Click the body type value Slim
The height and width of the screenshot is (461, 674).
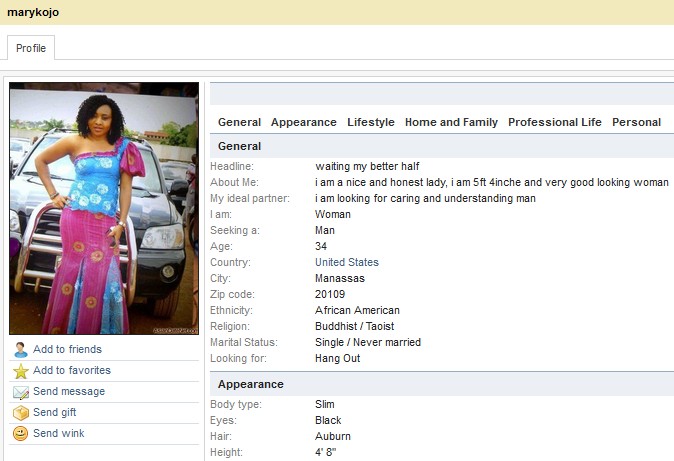(x=325, y=404)
